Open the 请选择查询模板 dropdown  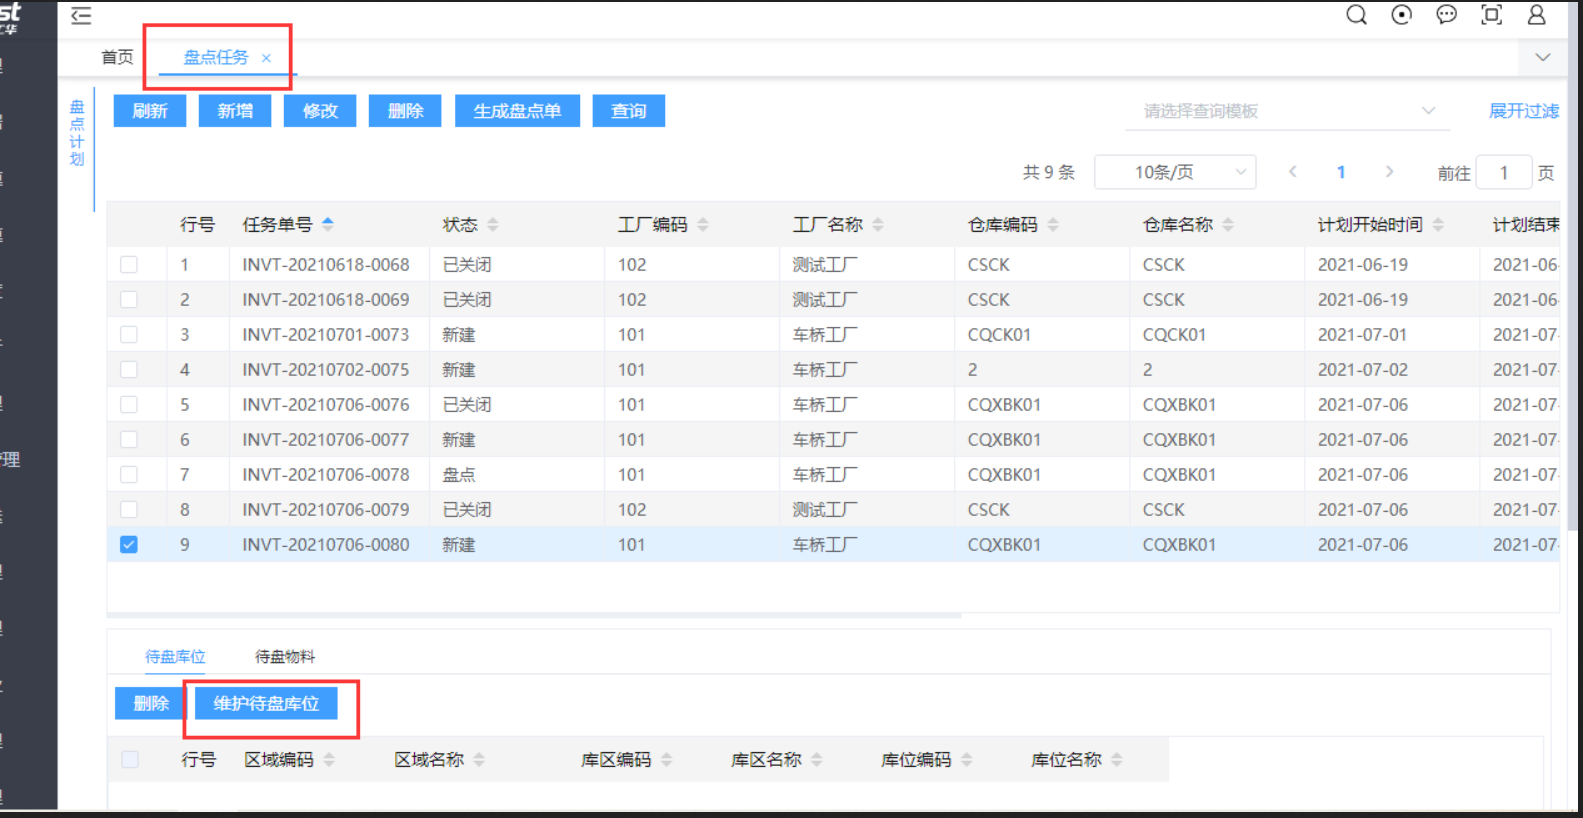(1290, 111)
